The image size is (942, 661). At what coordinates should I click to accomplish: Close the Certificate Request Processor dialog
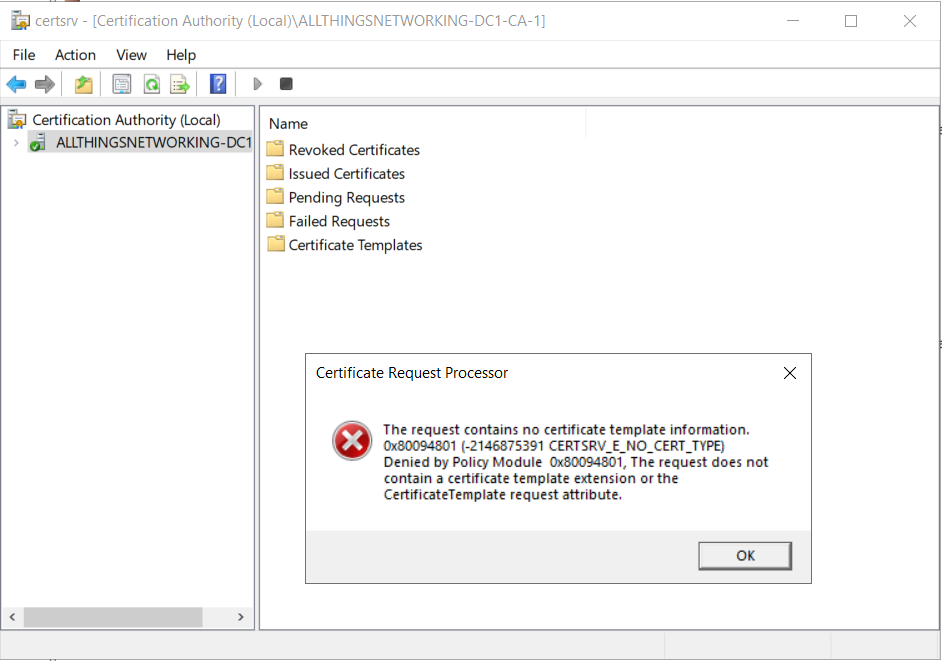tap(790, 373)
